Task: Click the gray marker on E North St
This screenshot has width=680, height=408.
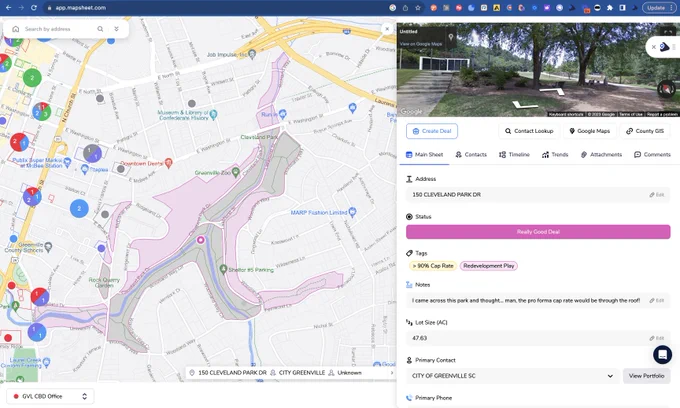Action: tap(100, 98)
